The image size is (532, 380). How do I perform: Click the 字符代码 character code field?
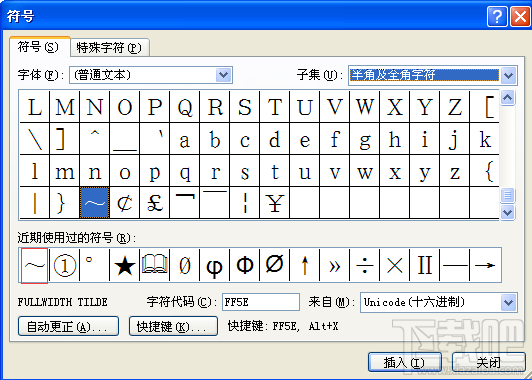(261, 302)
